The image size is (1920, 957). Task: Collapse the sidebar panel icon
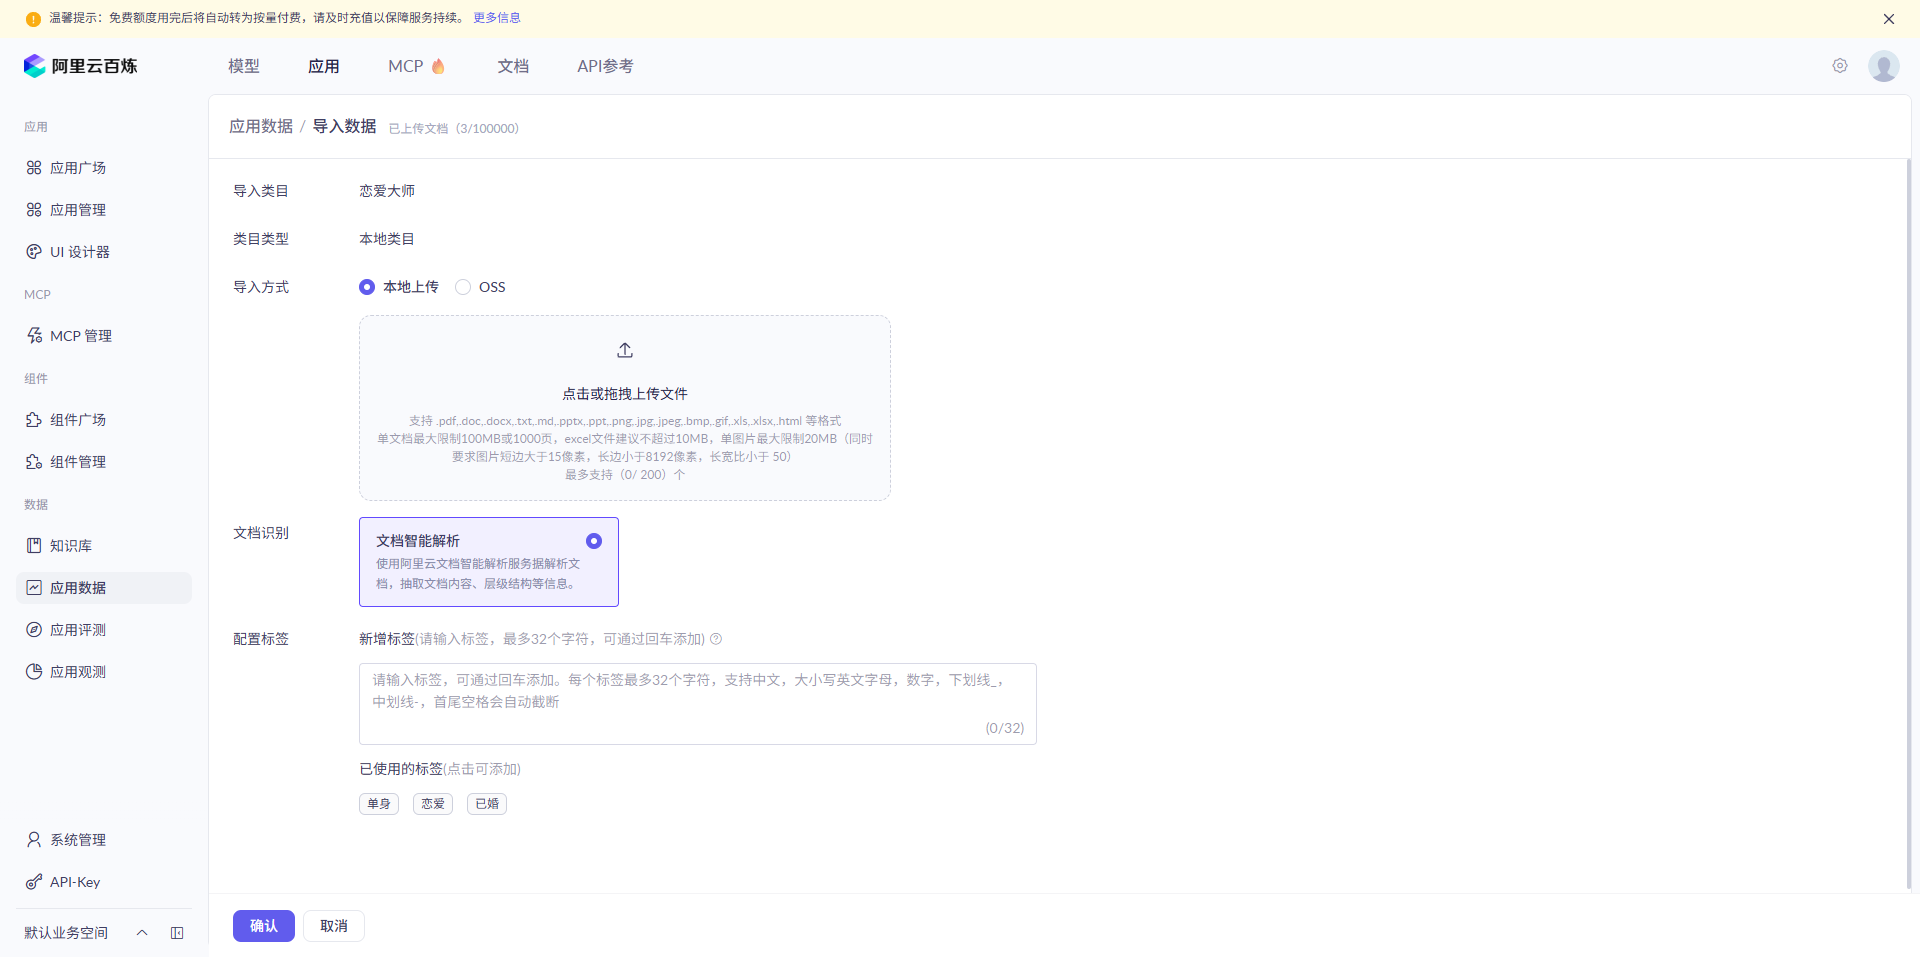pos(177,933)
